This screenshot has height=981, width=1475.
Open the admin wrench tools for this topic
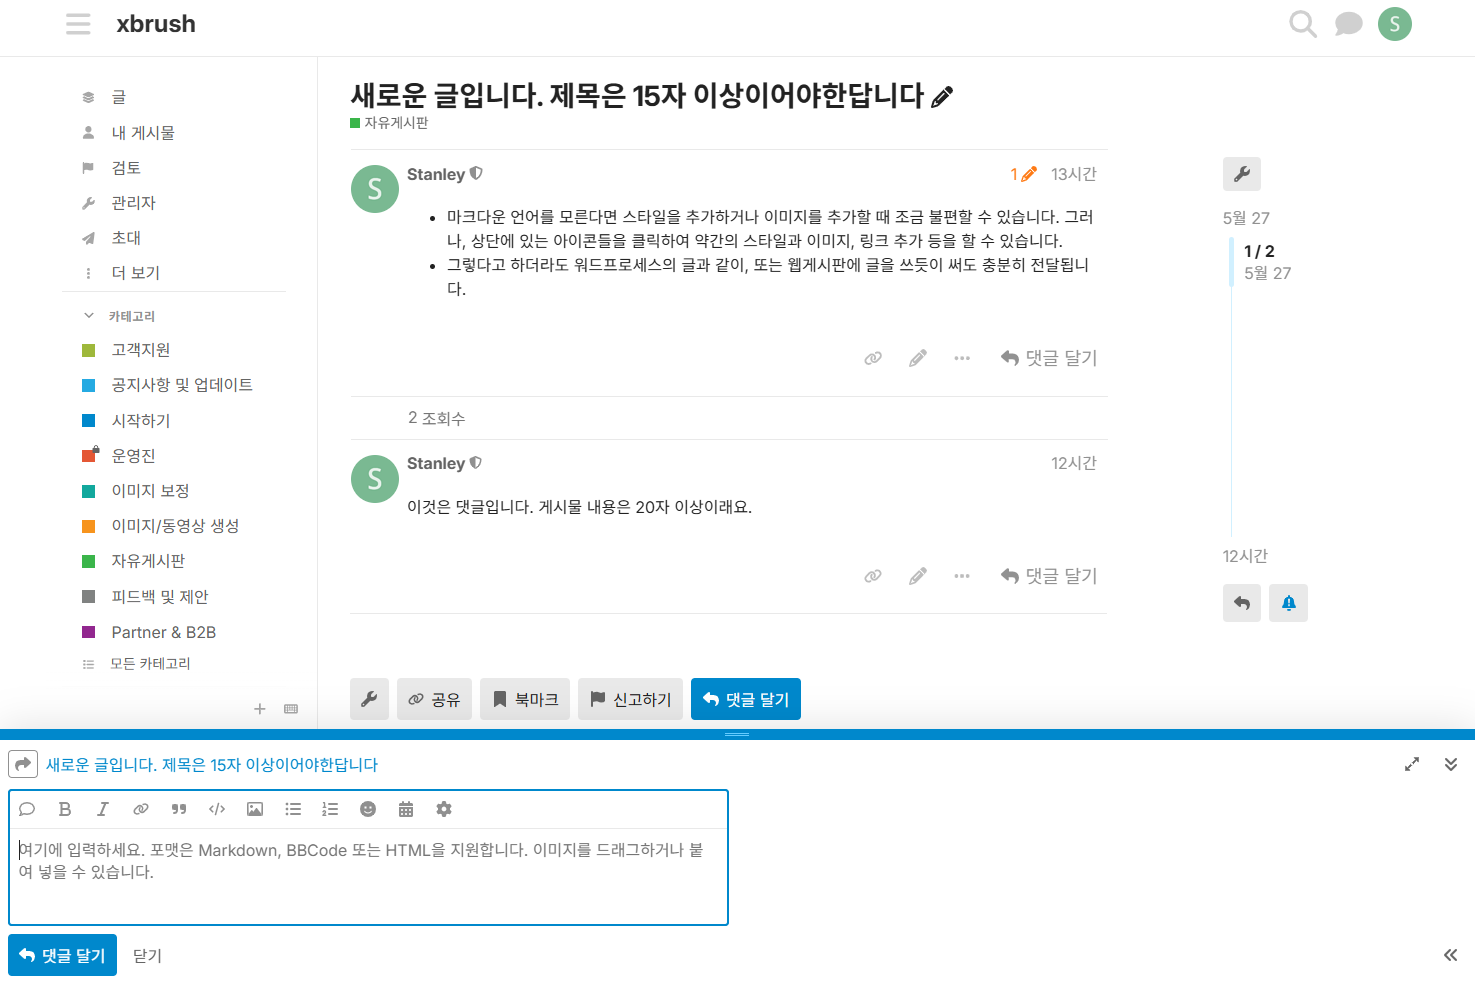click(x=1242, y=173)
